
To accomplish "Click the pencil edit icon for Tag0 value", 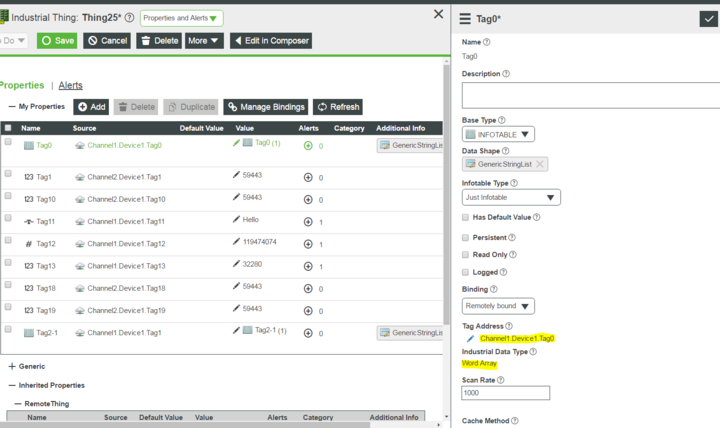I will point(236,143).
